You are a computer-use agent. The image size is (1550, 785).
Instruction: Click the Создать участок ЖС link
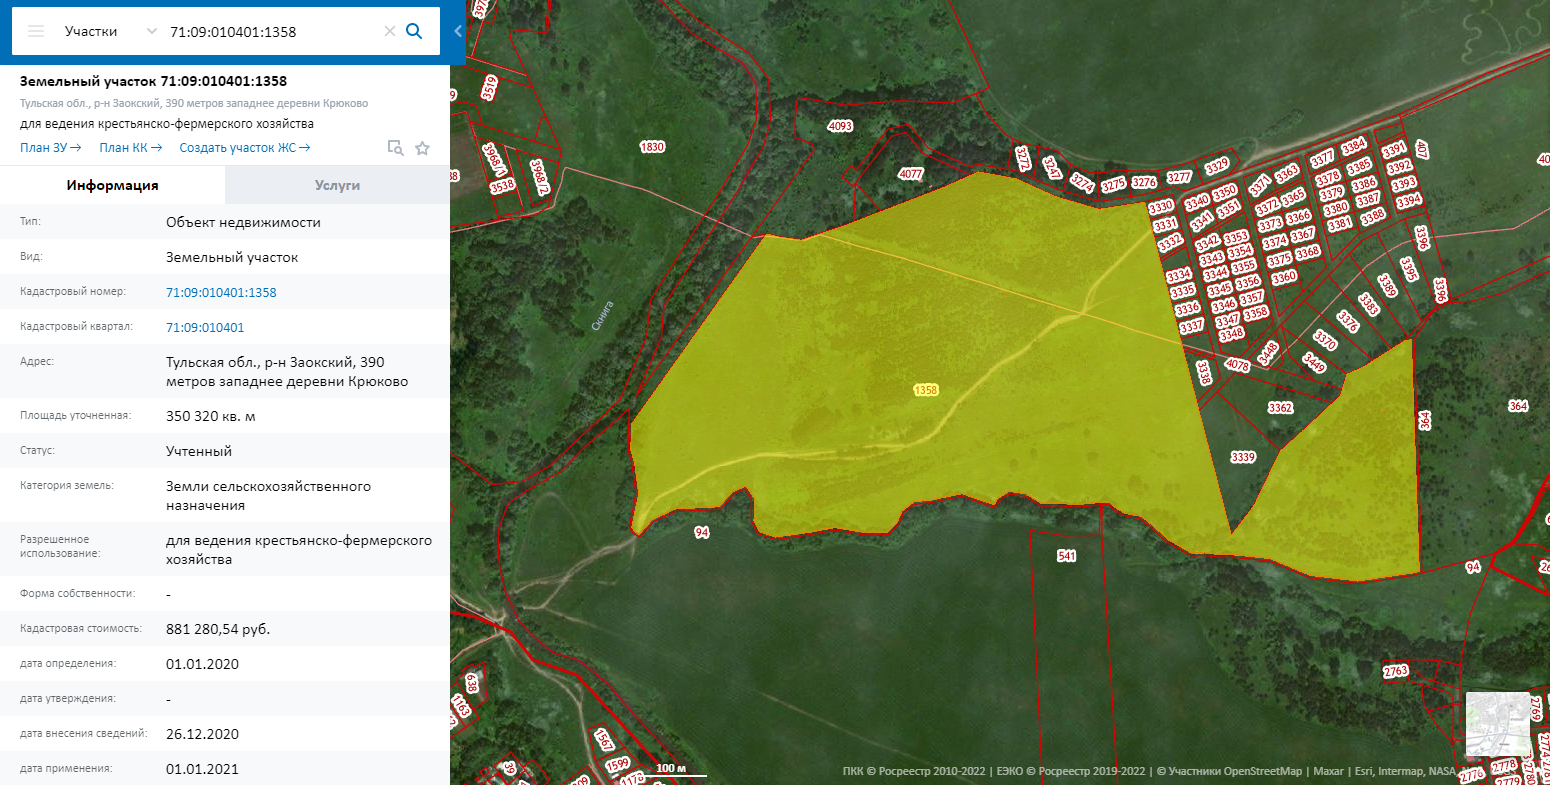[245, 148]
